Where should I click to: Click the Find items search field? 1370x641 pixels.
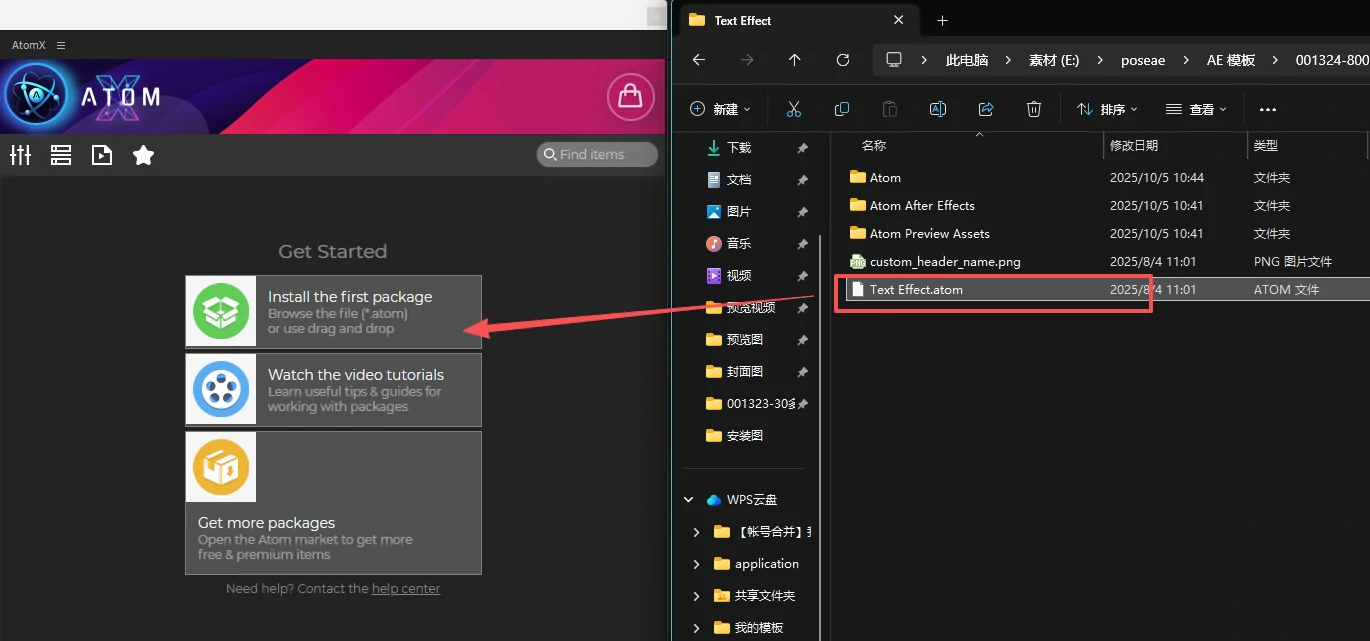598,154
